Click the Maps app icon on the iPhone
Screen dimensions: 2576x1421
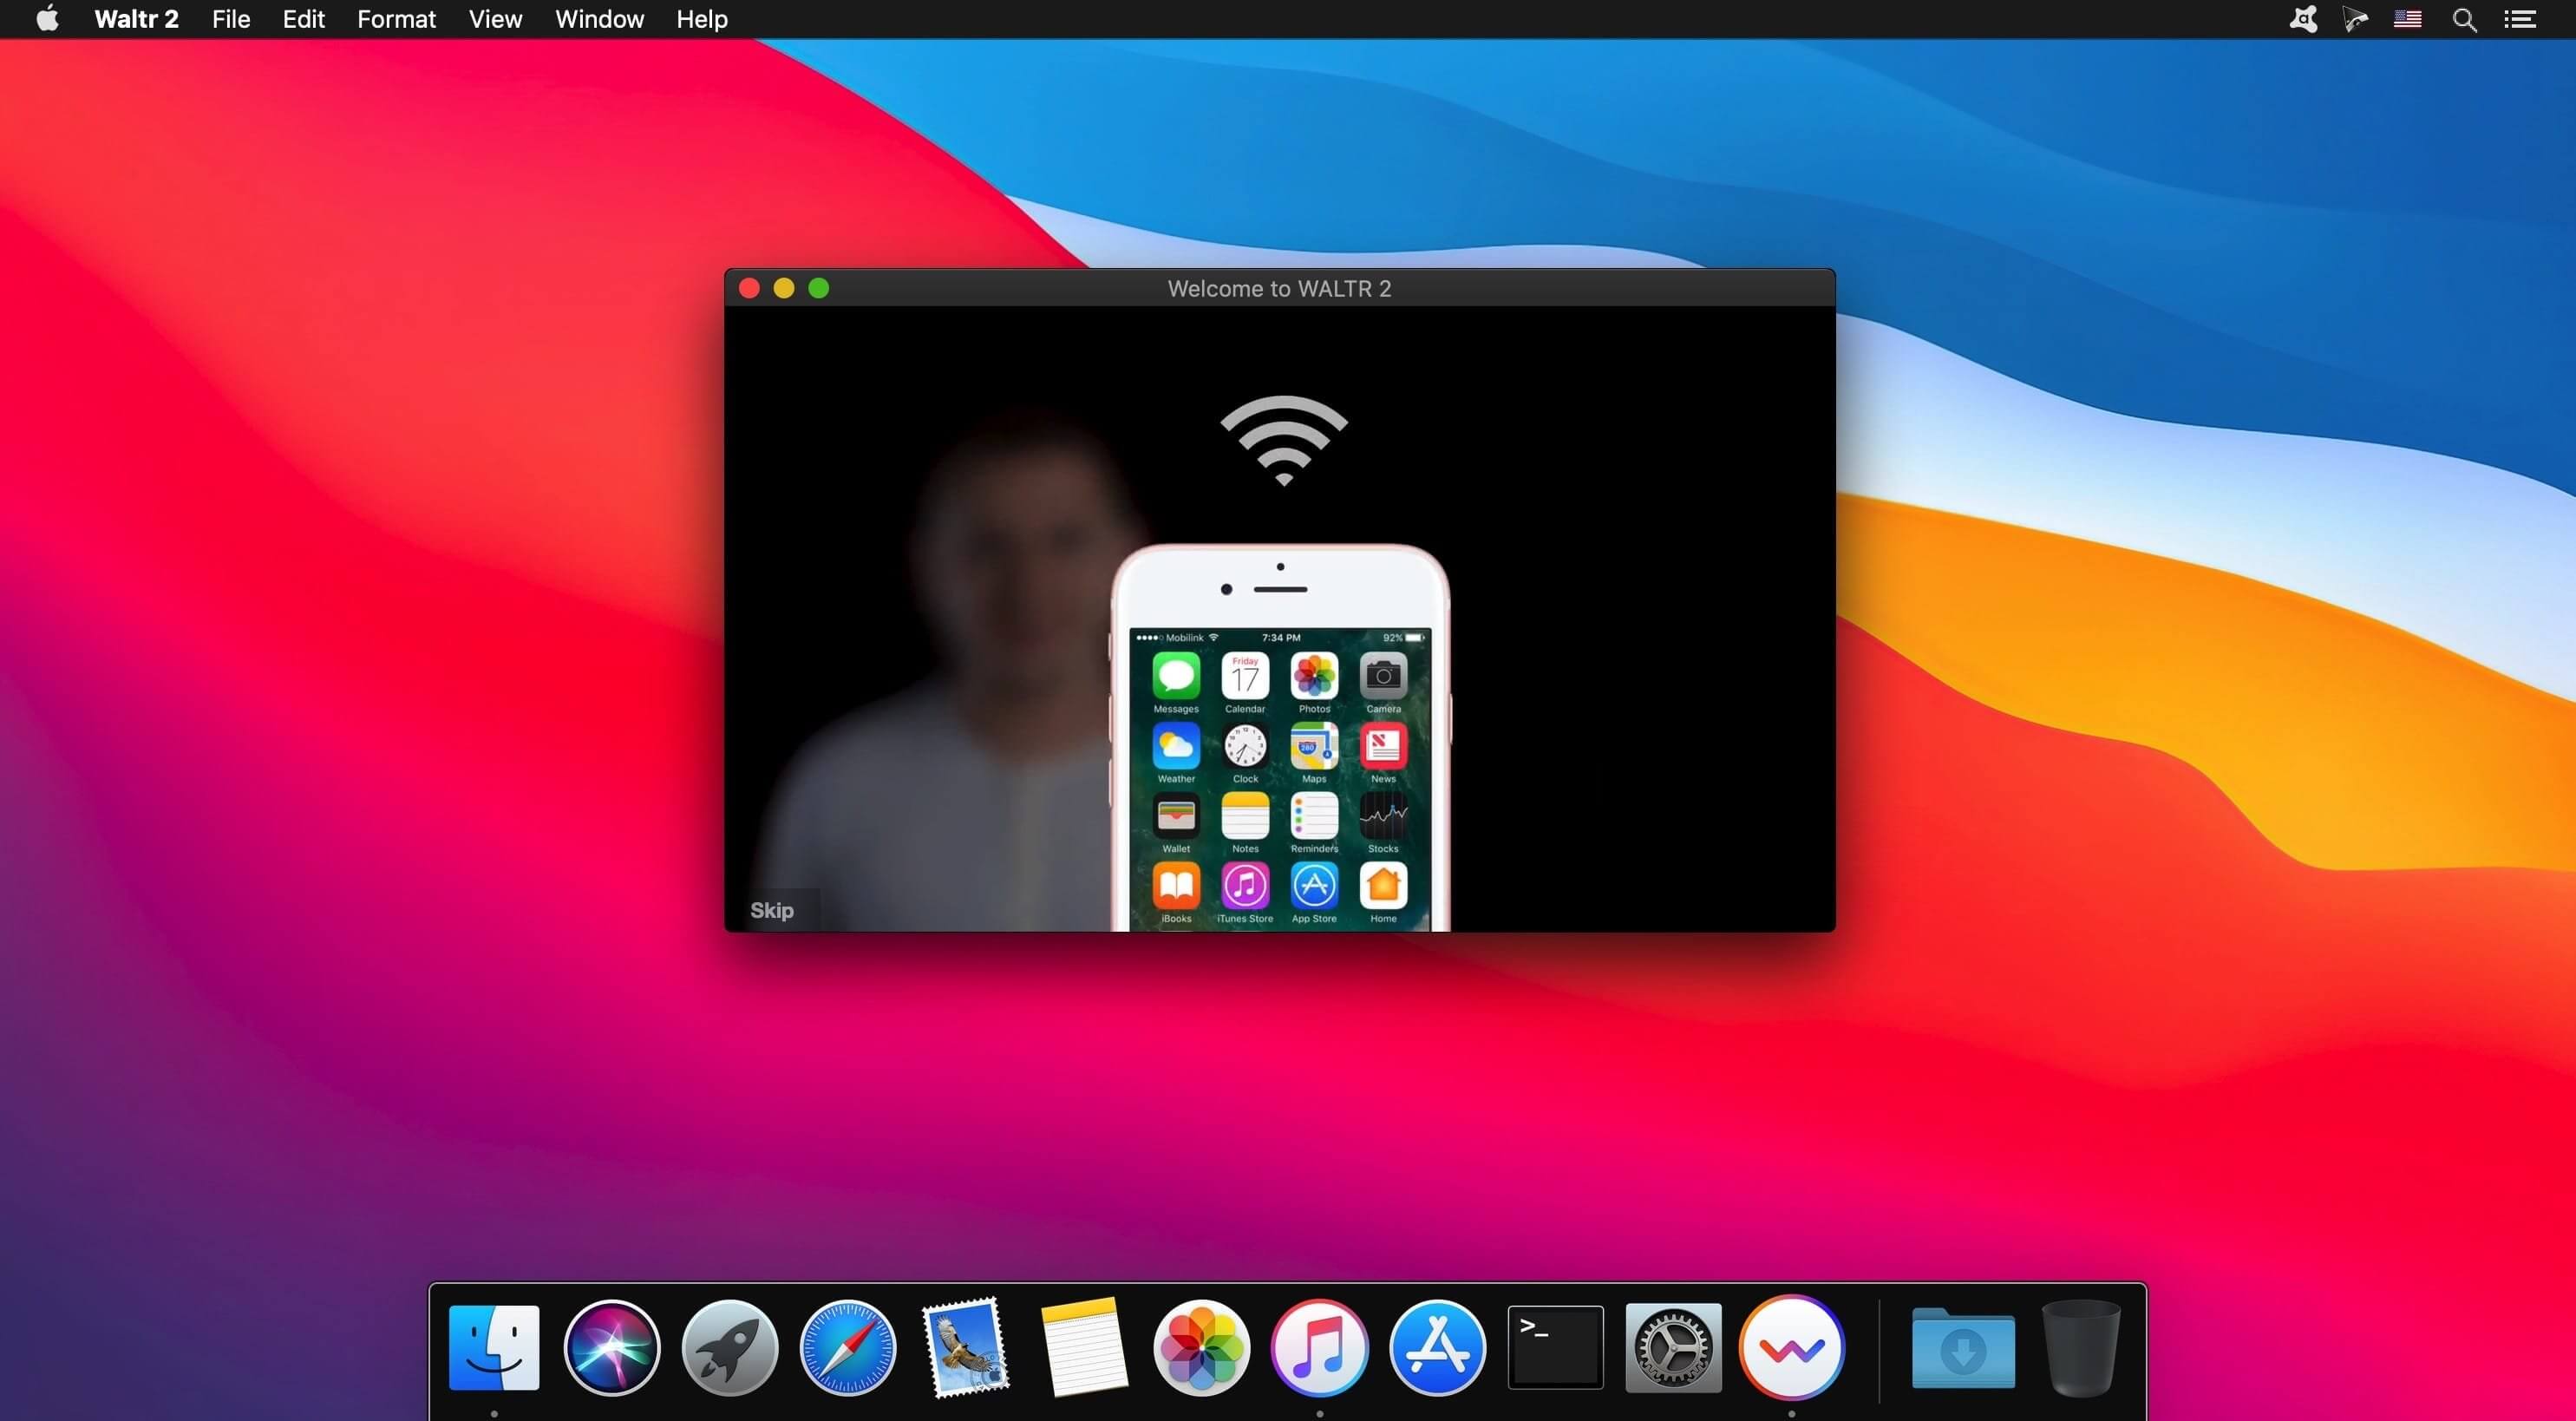pos(1314,746)
